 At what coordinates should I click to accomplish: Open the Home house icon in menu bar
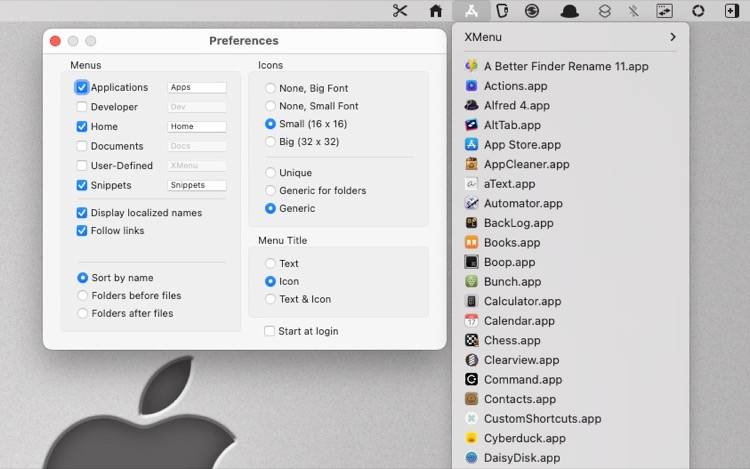(x=435, y=11)
